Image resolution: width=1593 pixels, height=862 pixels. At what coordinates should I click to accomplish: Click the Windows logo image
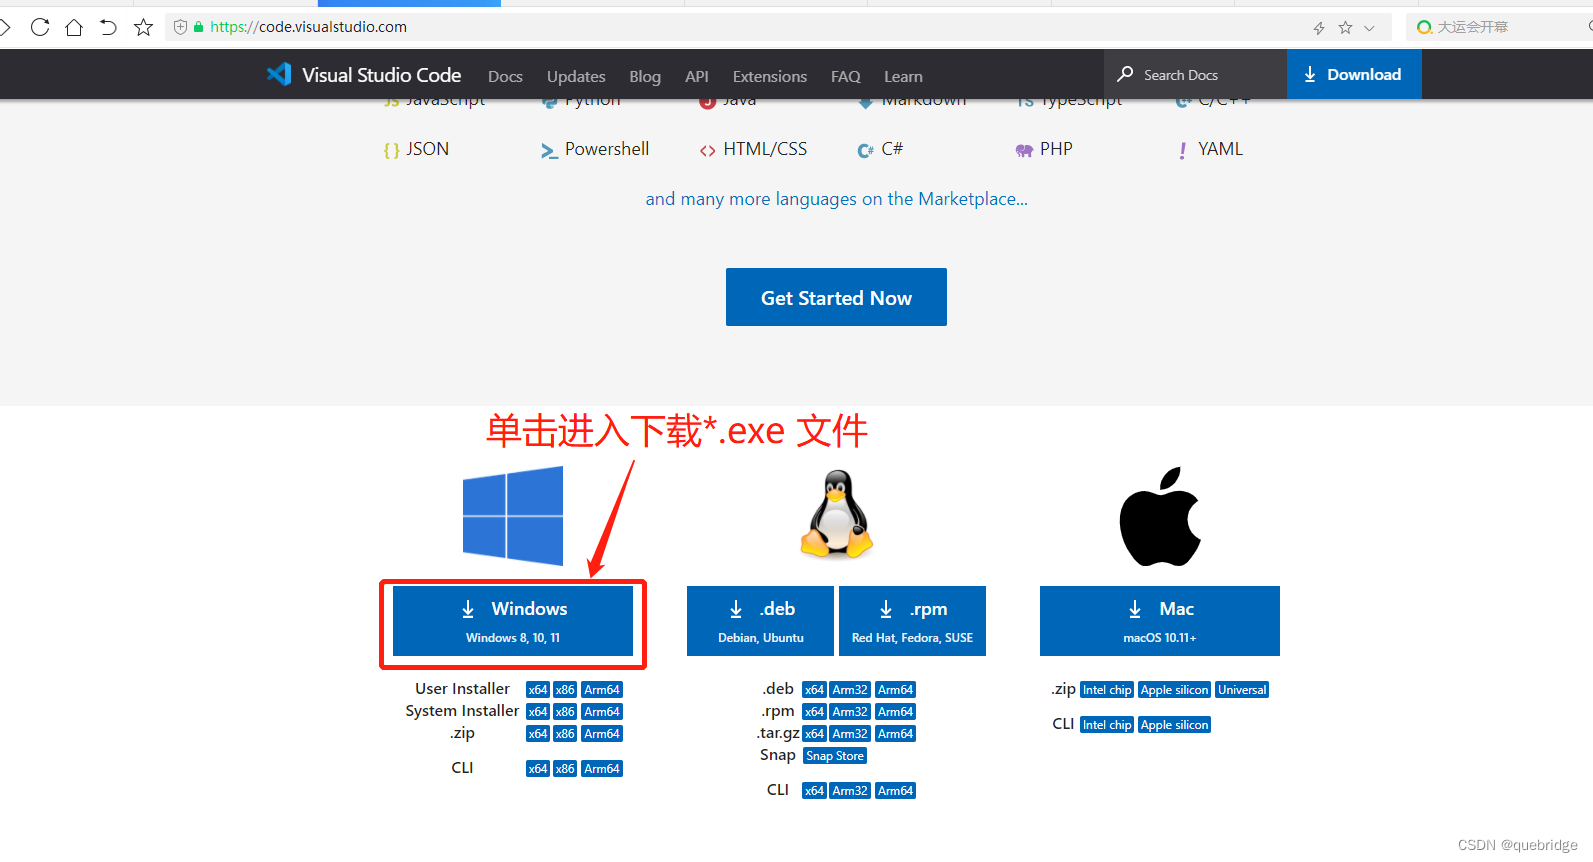(513, 516)
